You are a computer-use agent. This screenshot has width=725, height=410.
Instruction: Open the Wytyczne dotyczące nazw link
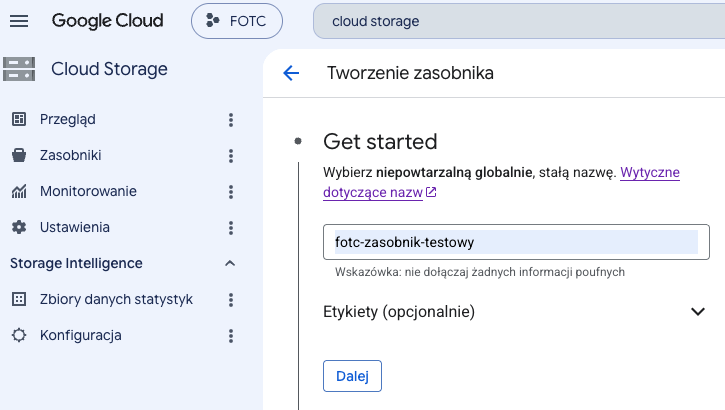tap(373, 192)
